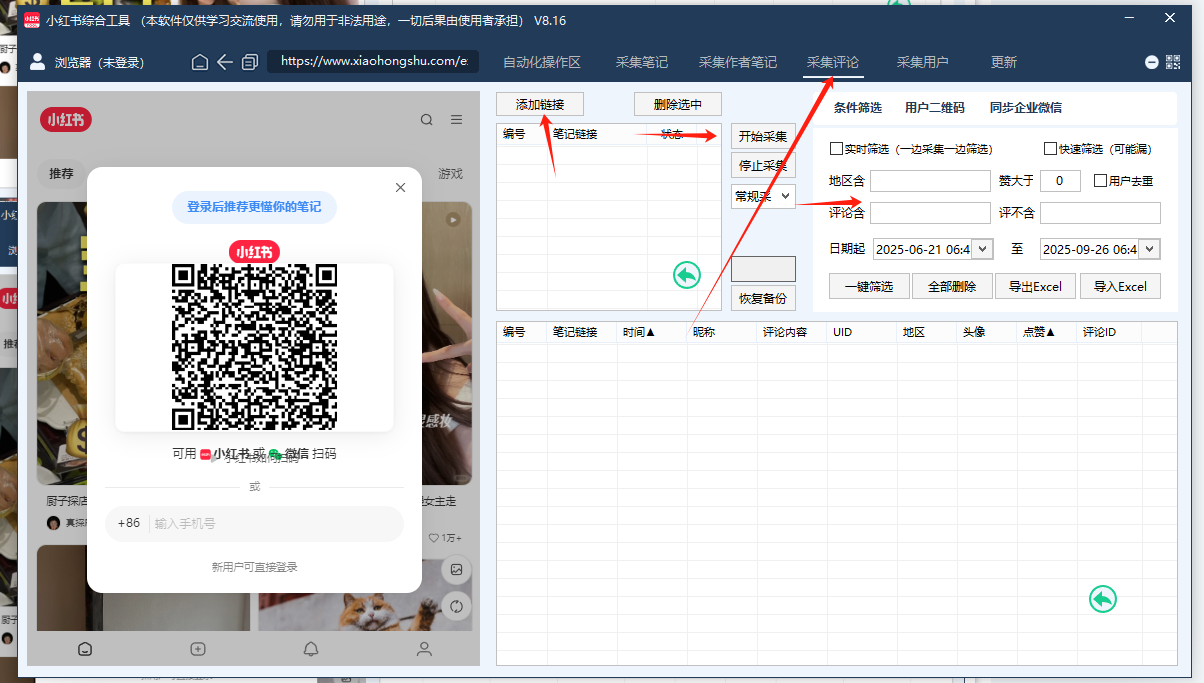
Task: Open the 用户二维码 sub-tab
Action: pyautogui.click(x=935, y=108)
